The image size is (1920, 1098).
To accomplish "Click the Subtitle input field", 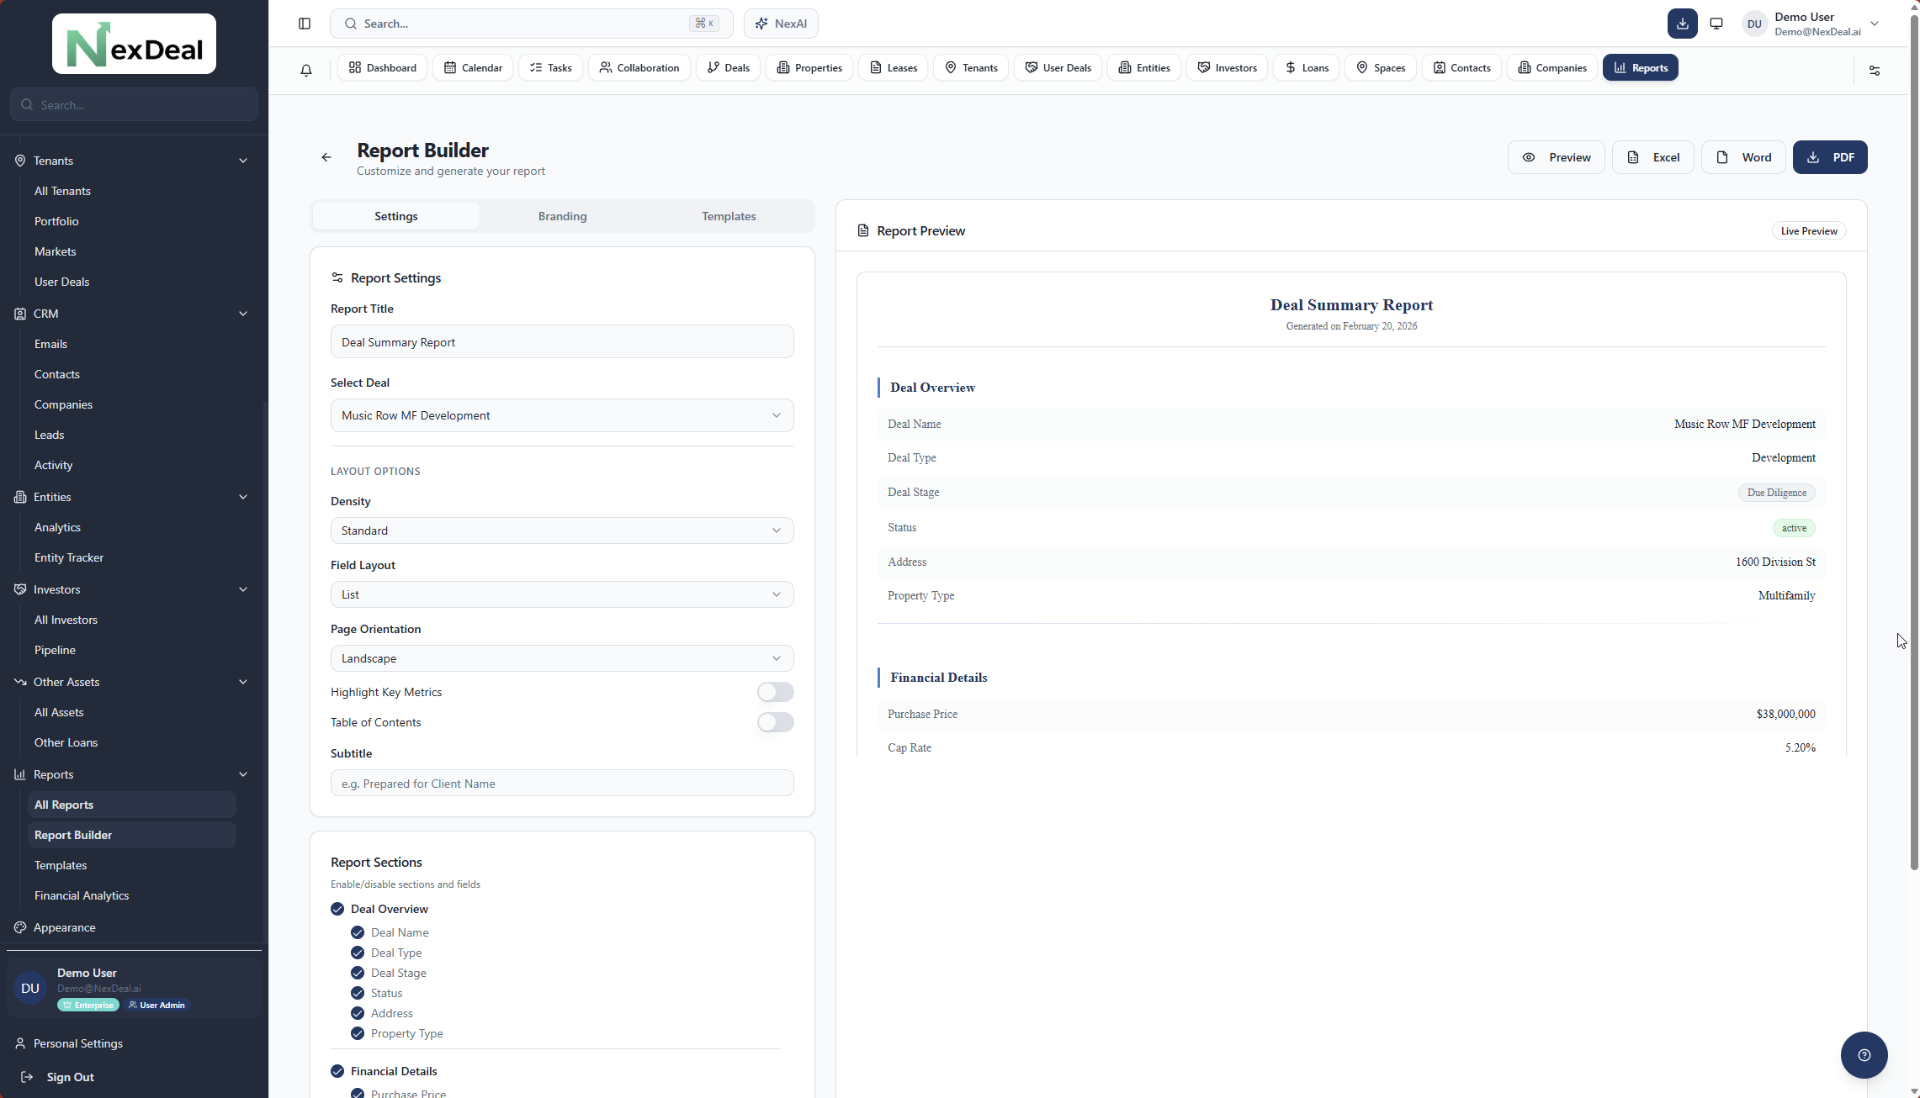I will [x=562, y=783].
